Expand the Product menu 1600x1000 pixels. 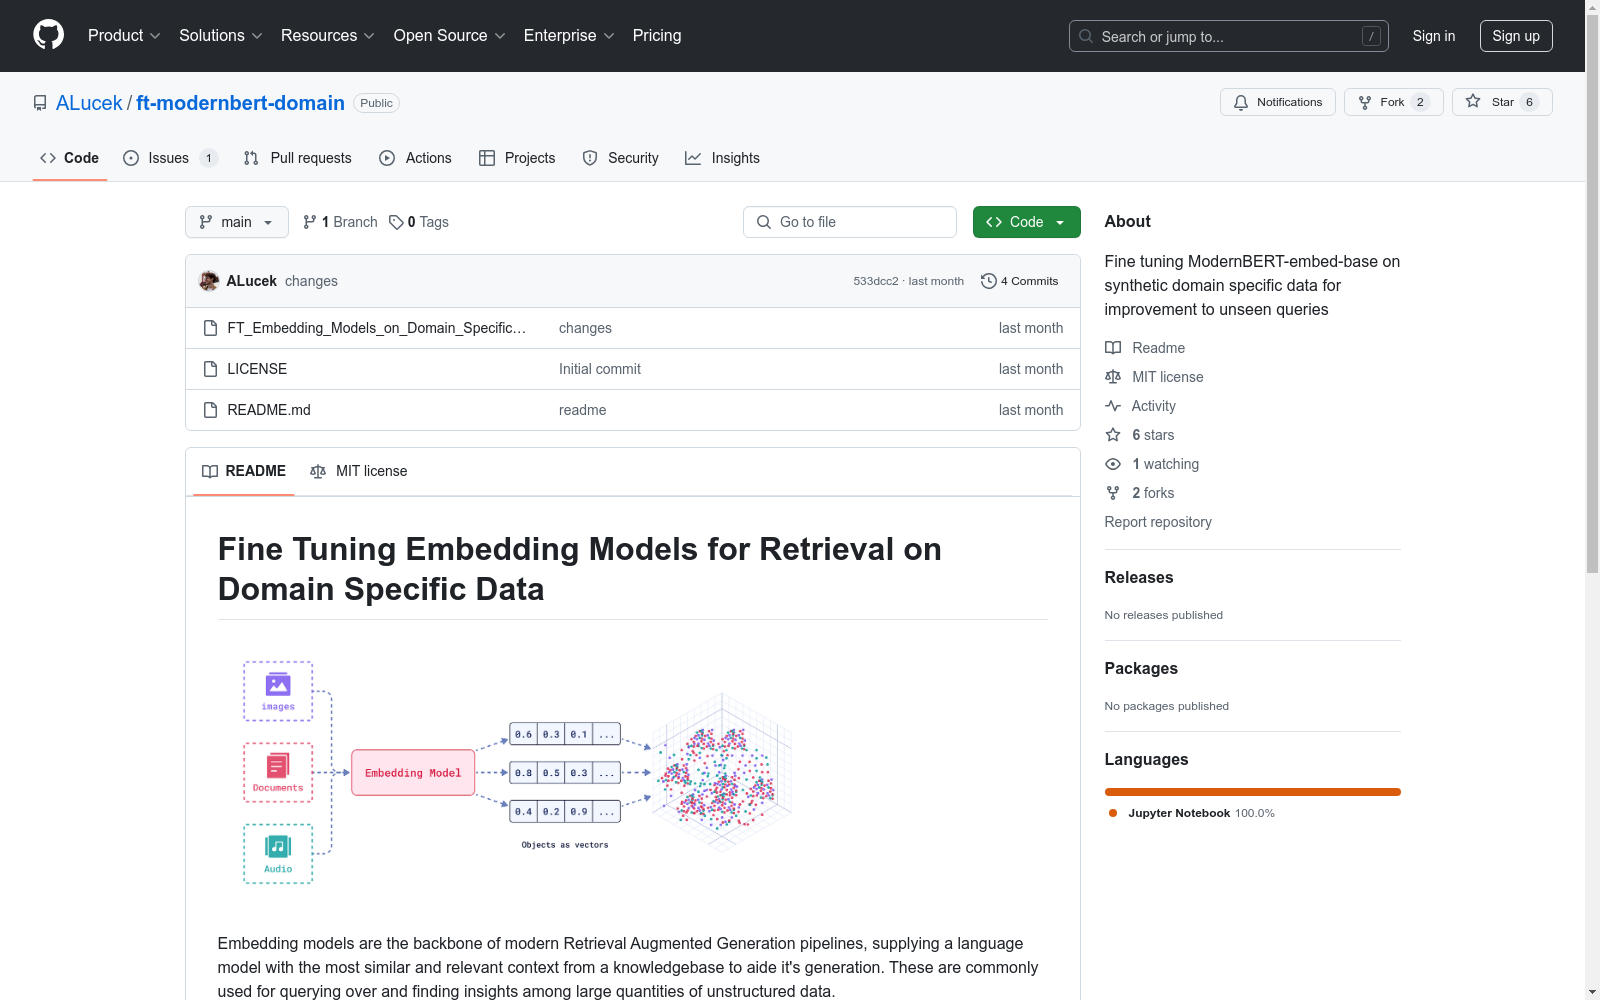click(x=124, y=36)
